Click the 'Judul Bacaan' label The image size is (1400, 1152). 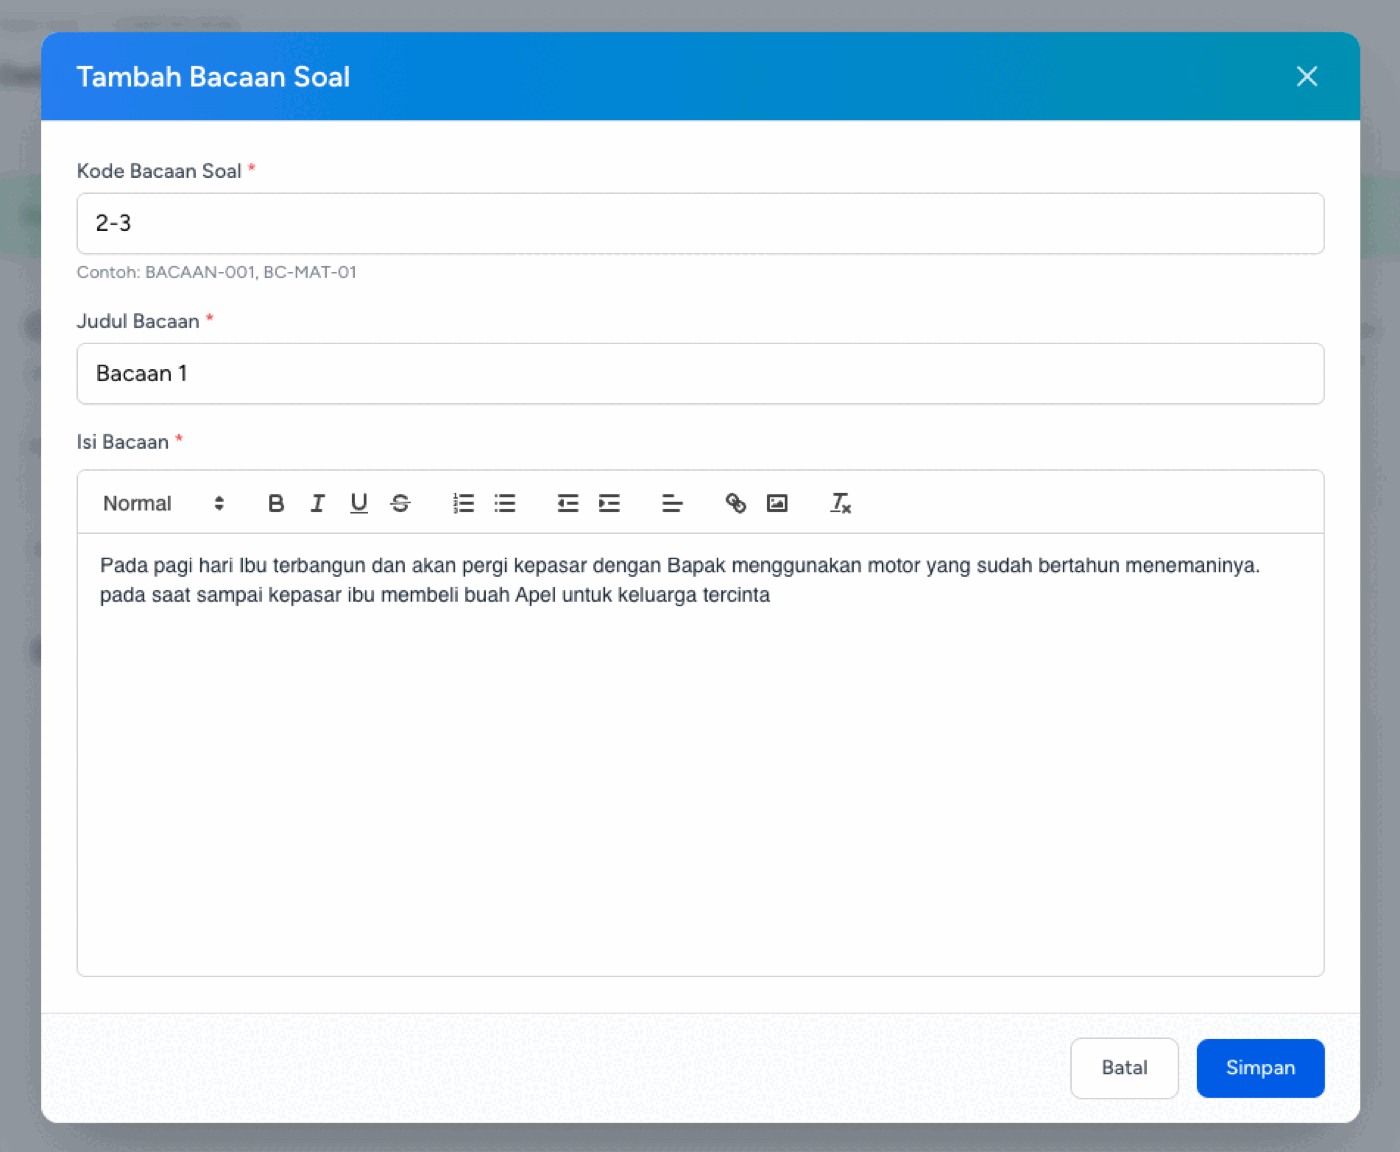138,321
